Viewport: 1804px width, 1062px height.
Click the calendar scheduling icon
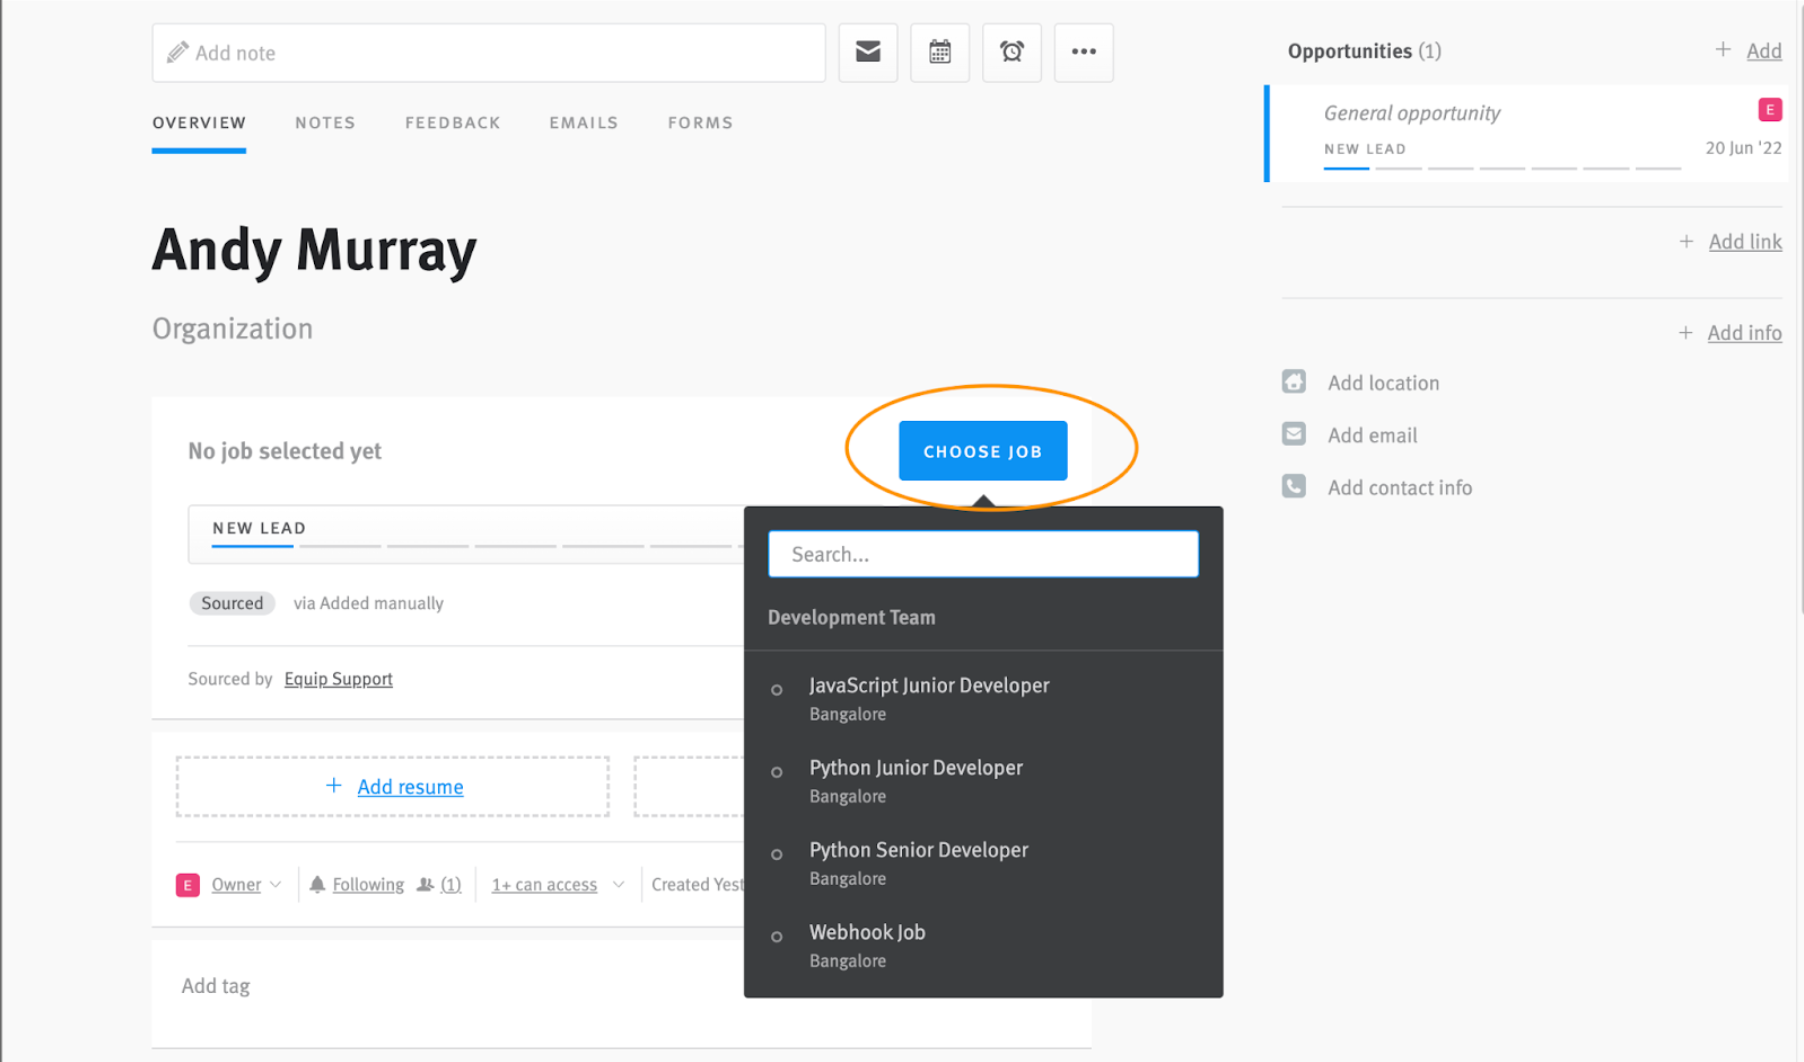pos(939,52)
